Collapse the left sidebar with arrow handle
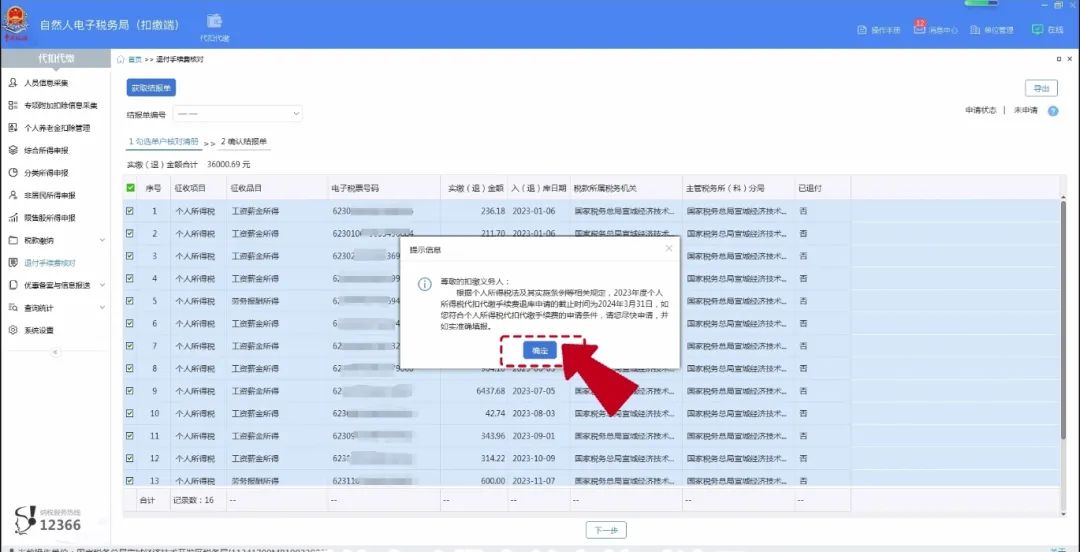 click(55, 352)
